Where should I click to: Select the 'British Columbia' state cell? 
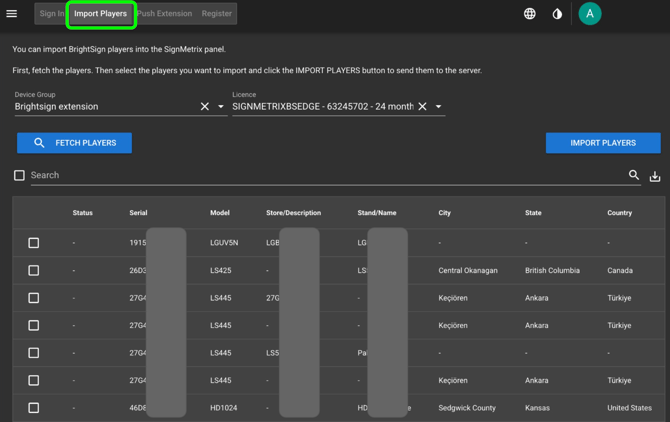pos(552,270)
